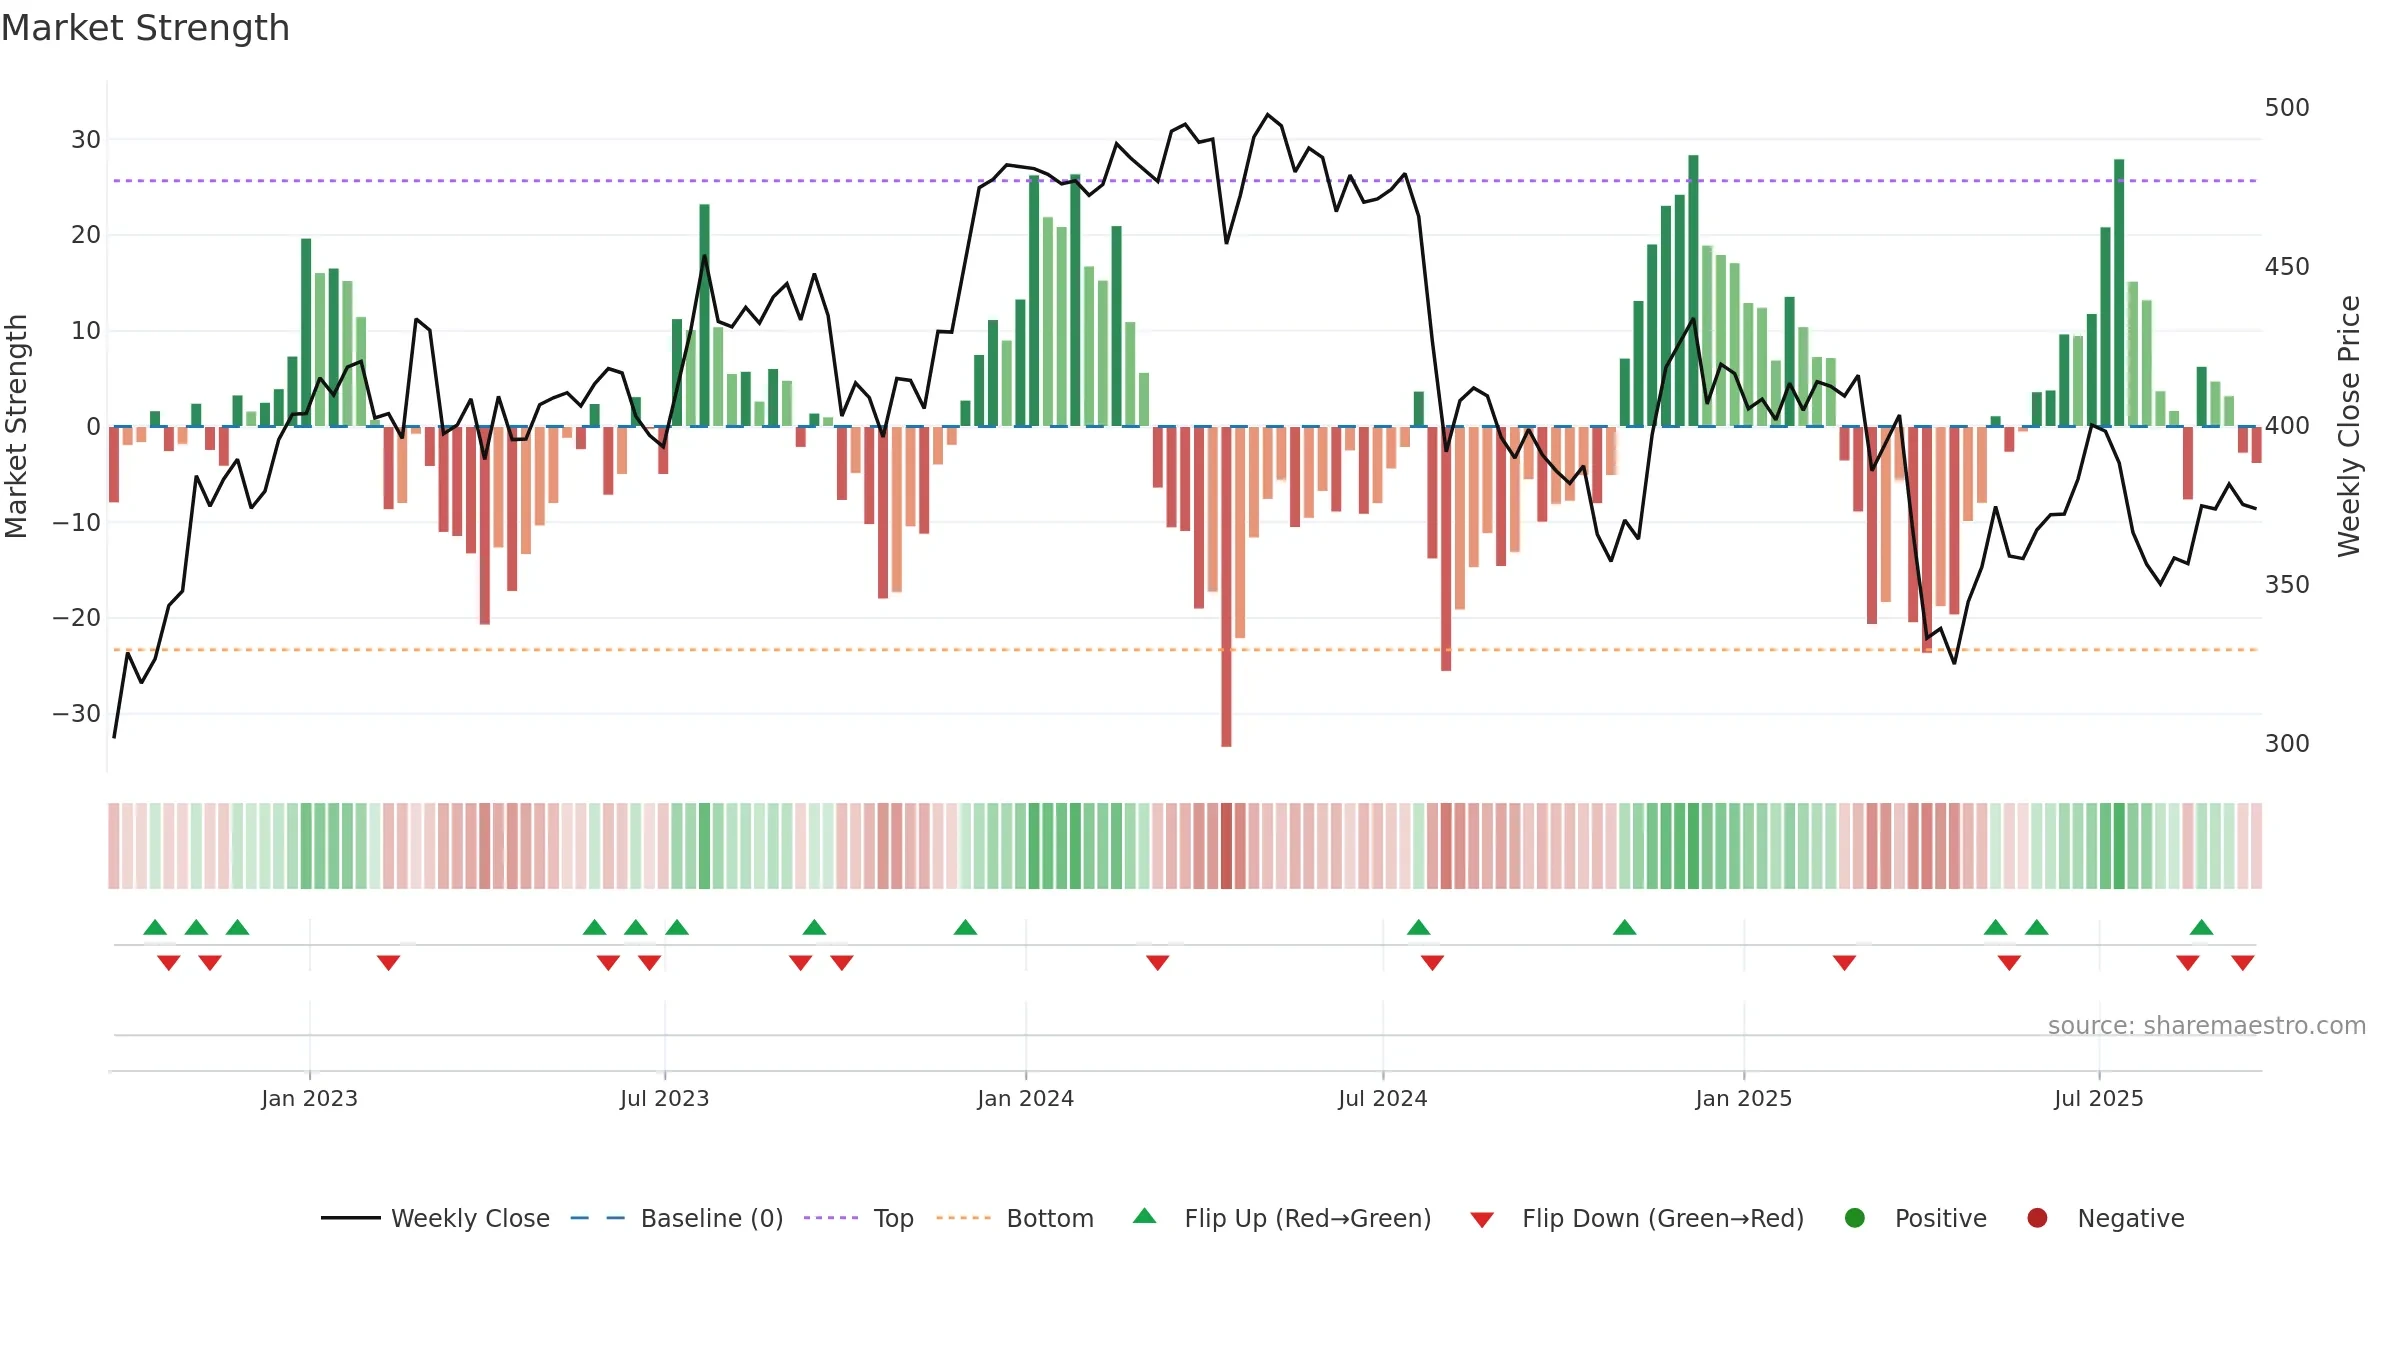The width and height of the screenshot is (2400, 1350).
Task: Click the 20 strength axis label
Action: [86, 235]
